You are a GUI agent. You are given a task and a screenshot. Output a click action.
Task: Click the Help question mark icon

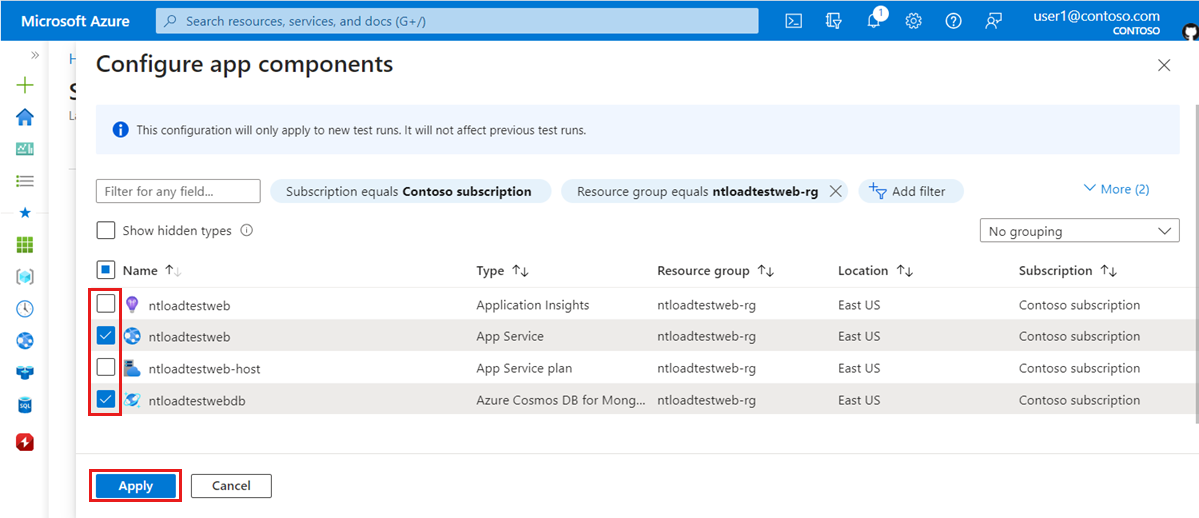click(x=953, y=21)
